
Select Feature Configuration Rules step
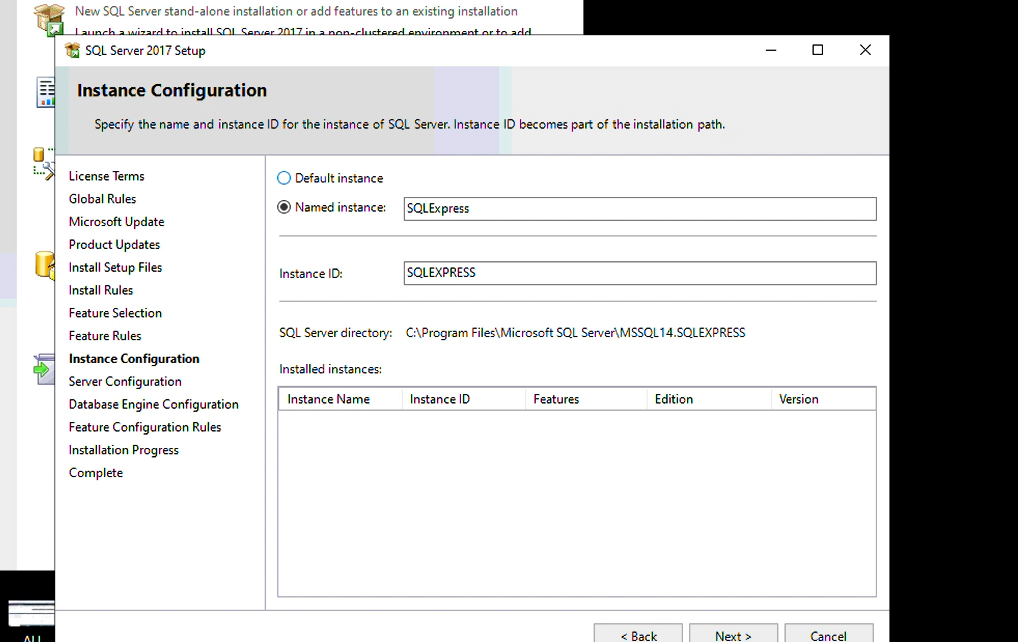click(x=145, y=427)
